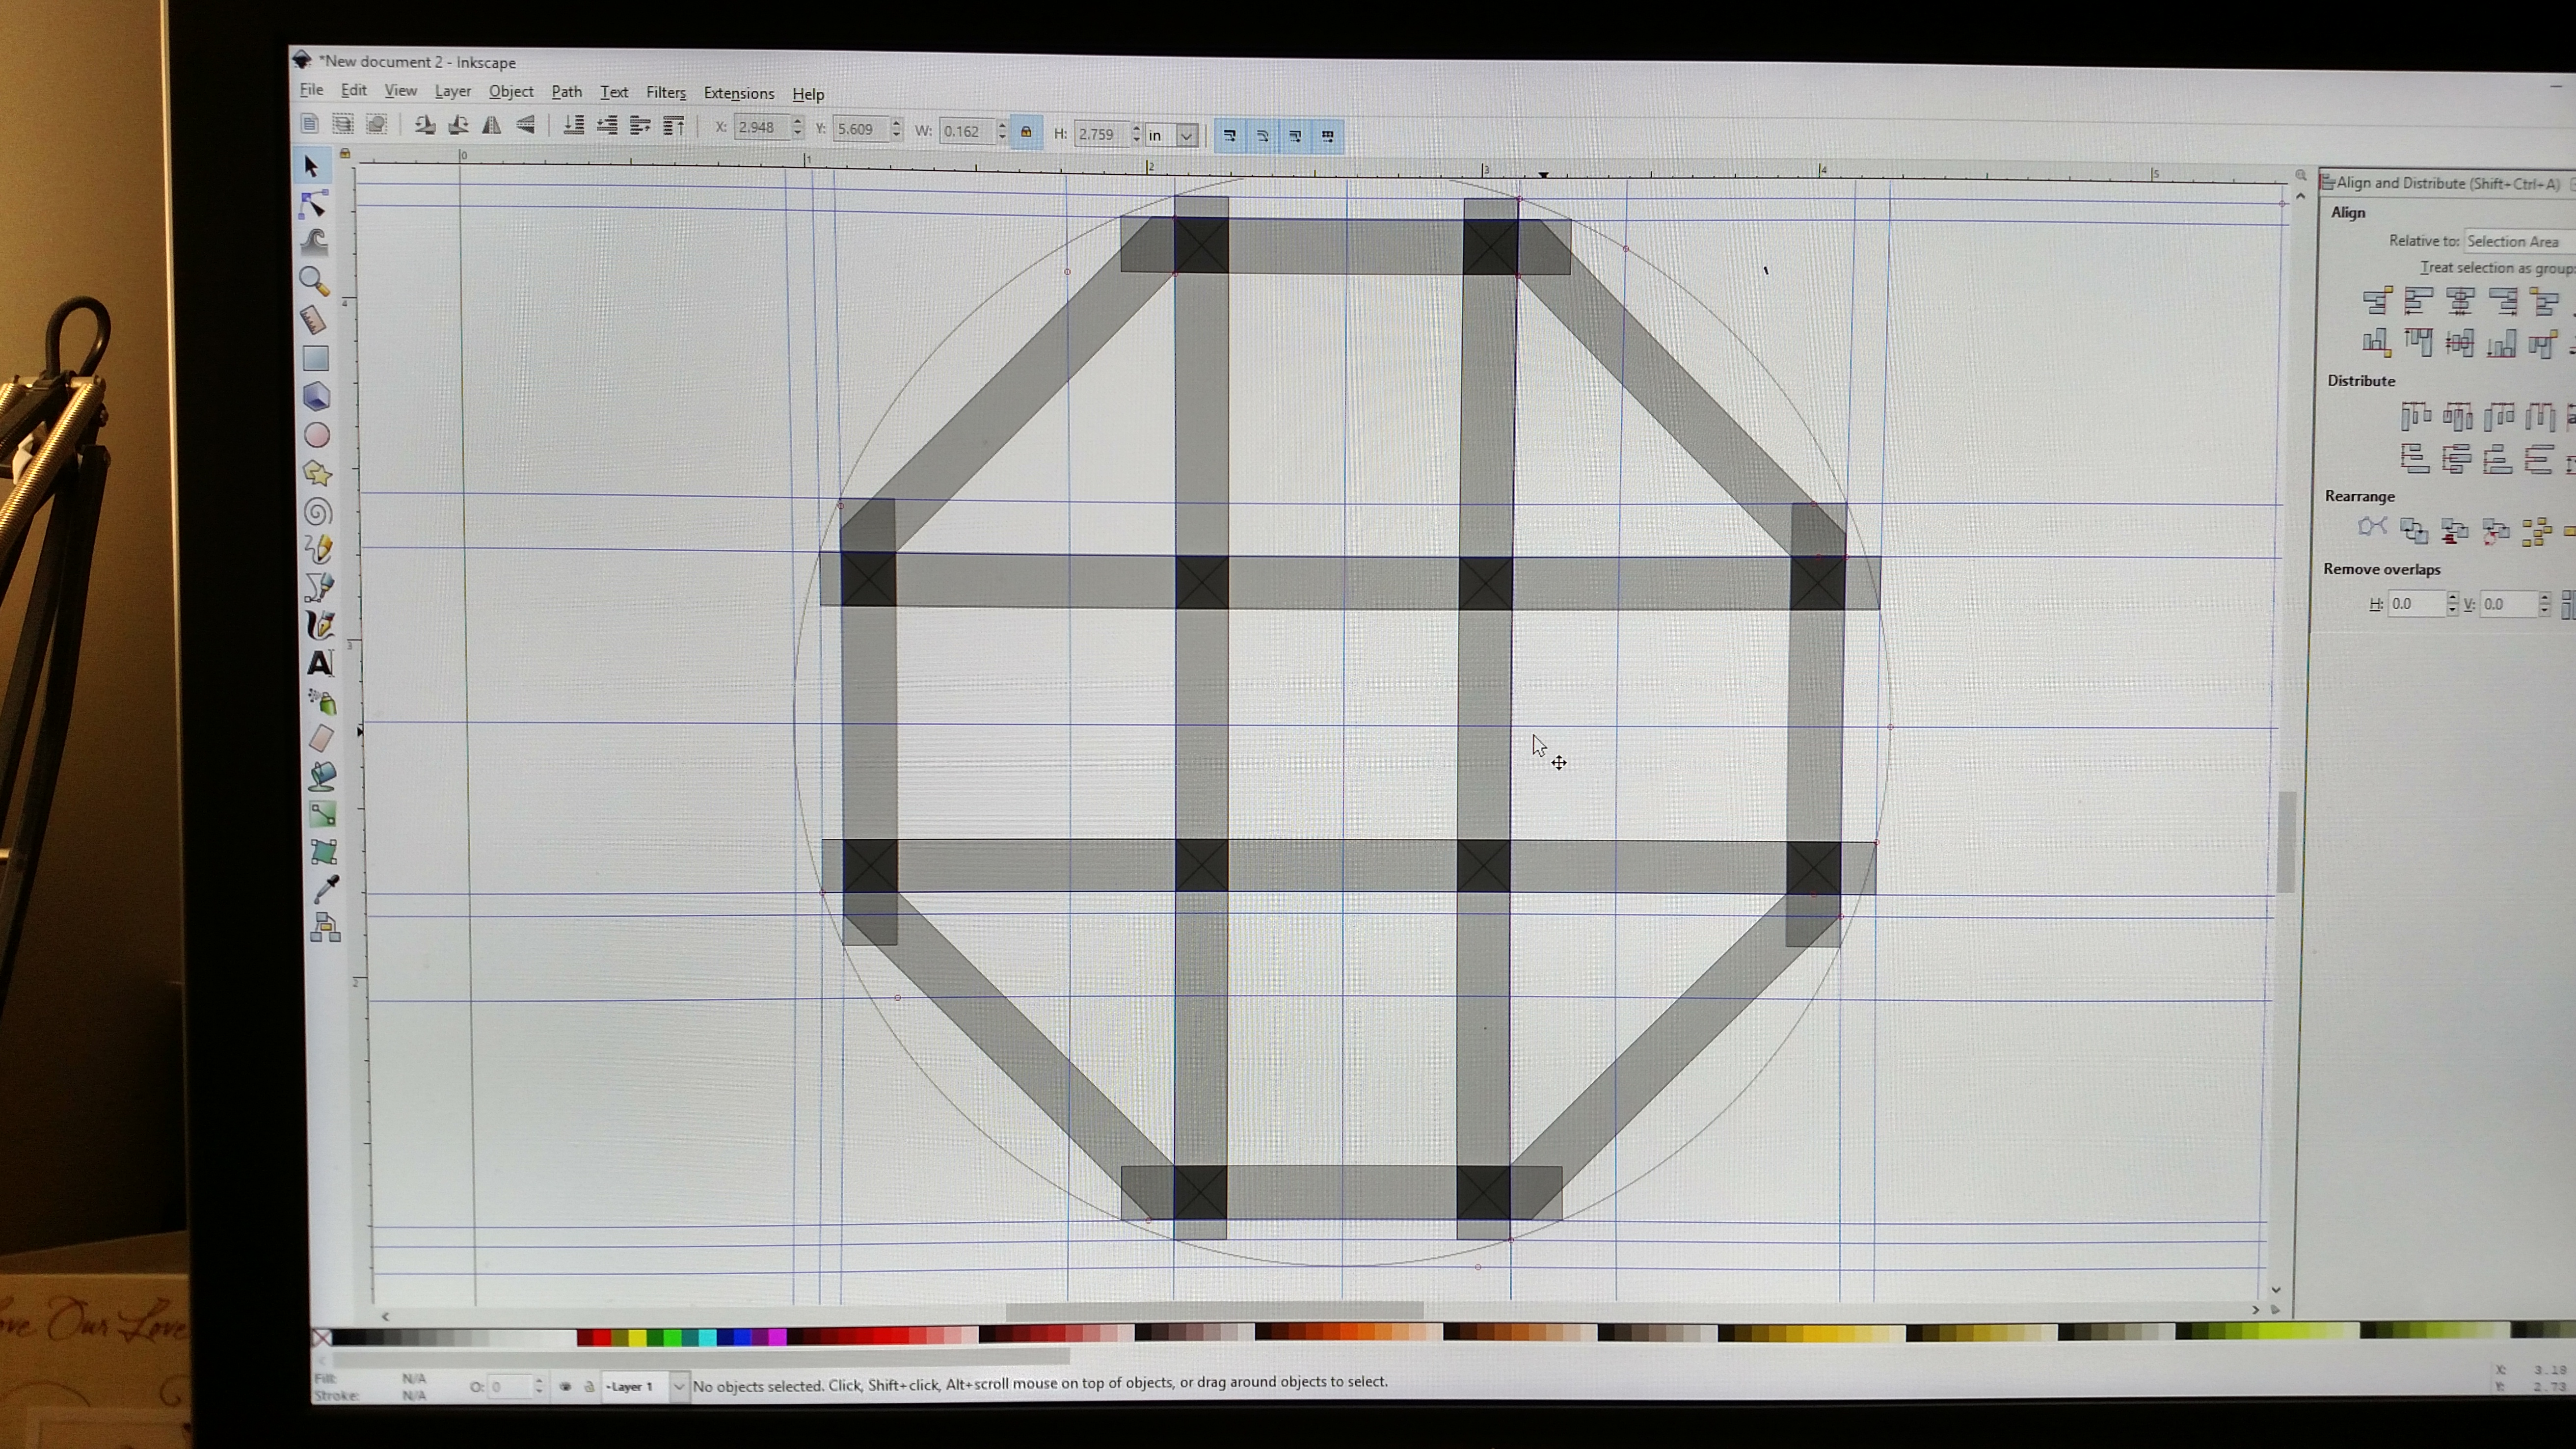
Task: Step the opacity O spinner
Action: (x=539, y=1386)
